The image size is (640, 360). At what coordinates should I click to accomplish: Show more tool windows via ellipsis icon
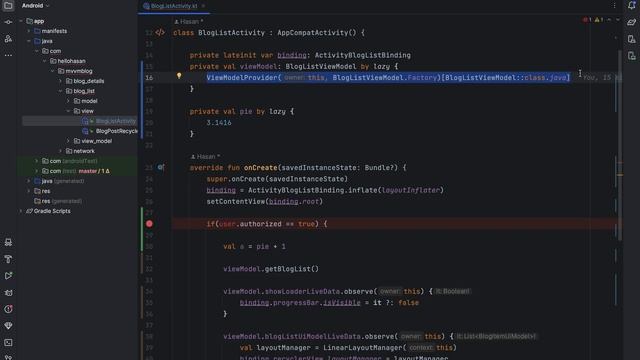click(8, 55)
